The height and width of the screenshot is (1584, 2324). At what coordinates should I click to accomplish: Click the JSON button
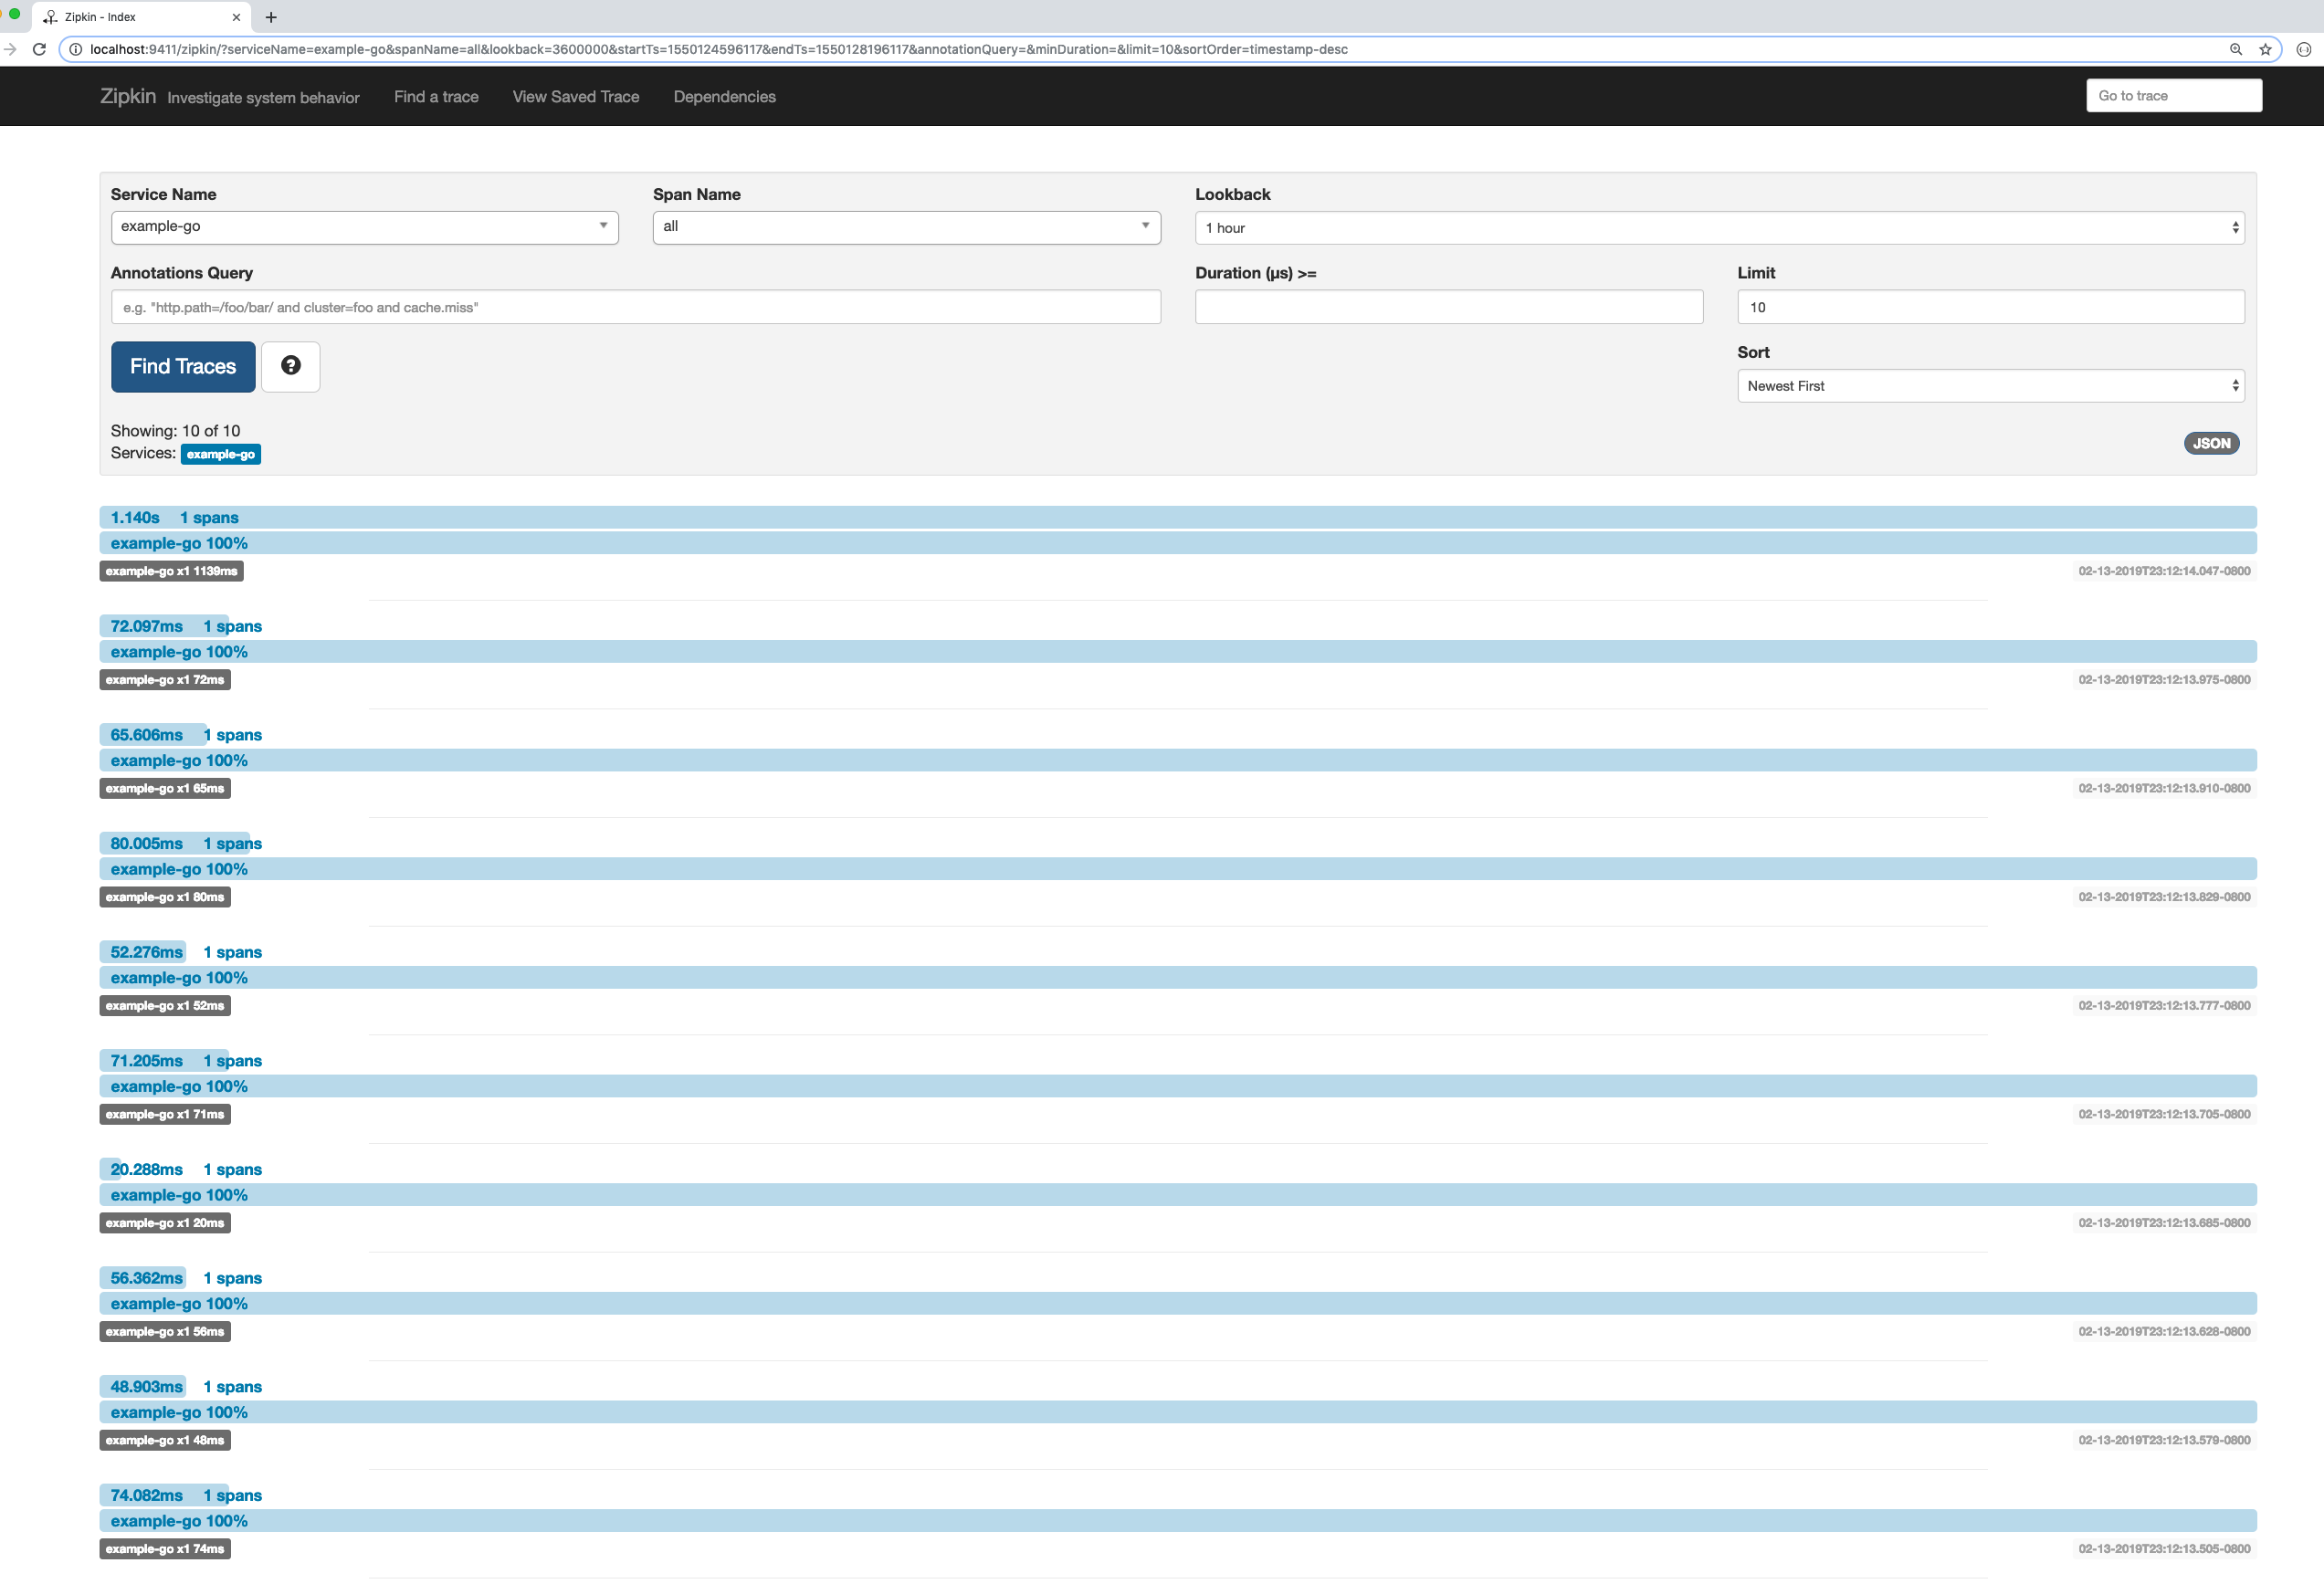[2211, 443]
